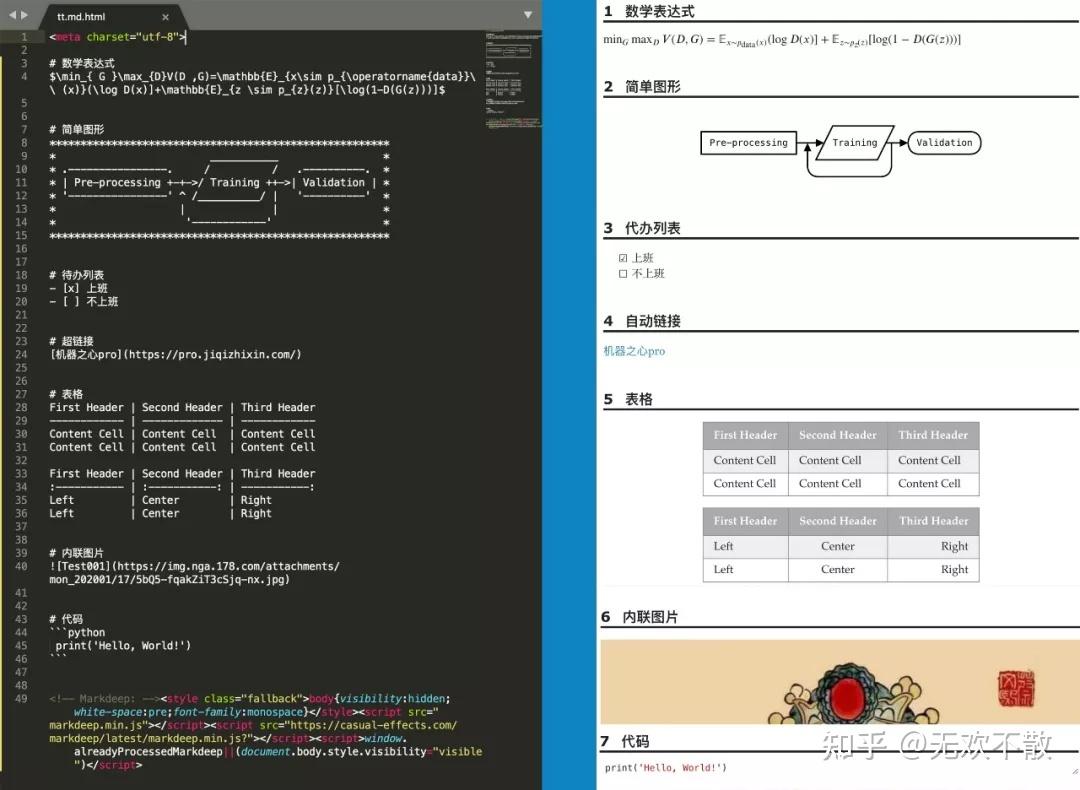Click the next-tab right arrow in the editor
The width and height of the screenshot is (1080, 790).
[x=25, y=14]
